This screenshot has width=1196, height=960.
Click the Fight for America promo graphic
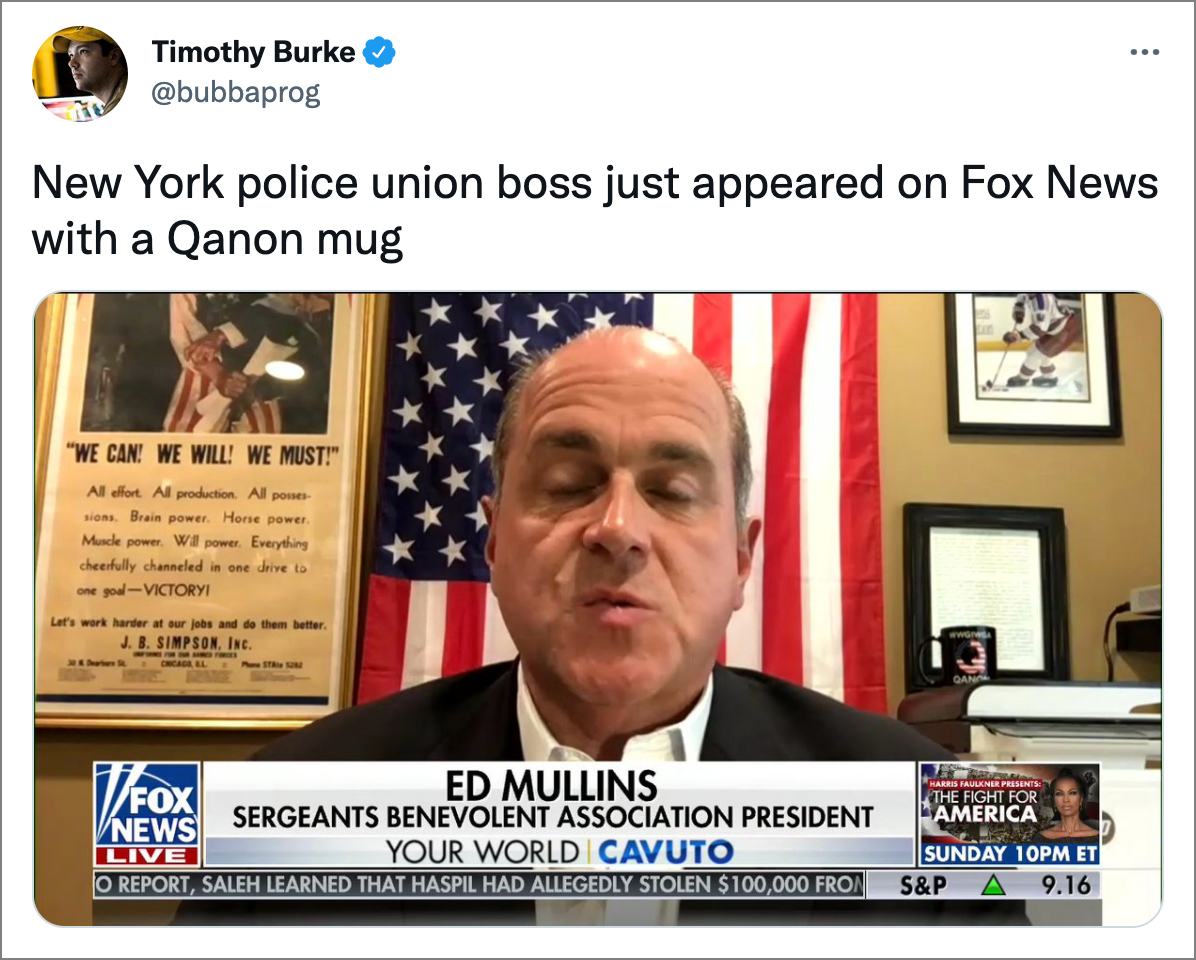tap(1010, 803)
